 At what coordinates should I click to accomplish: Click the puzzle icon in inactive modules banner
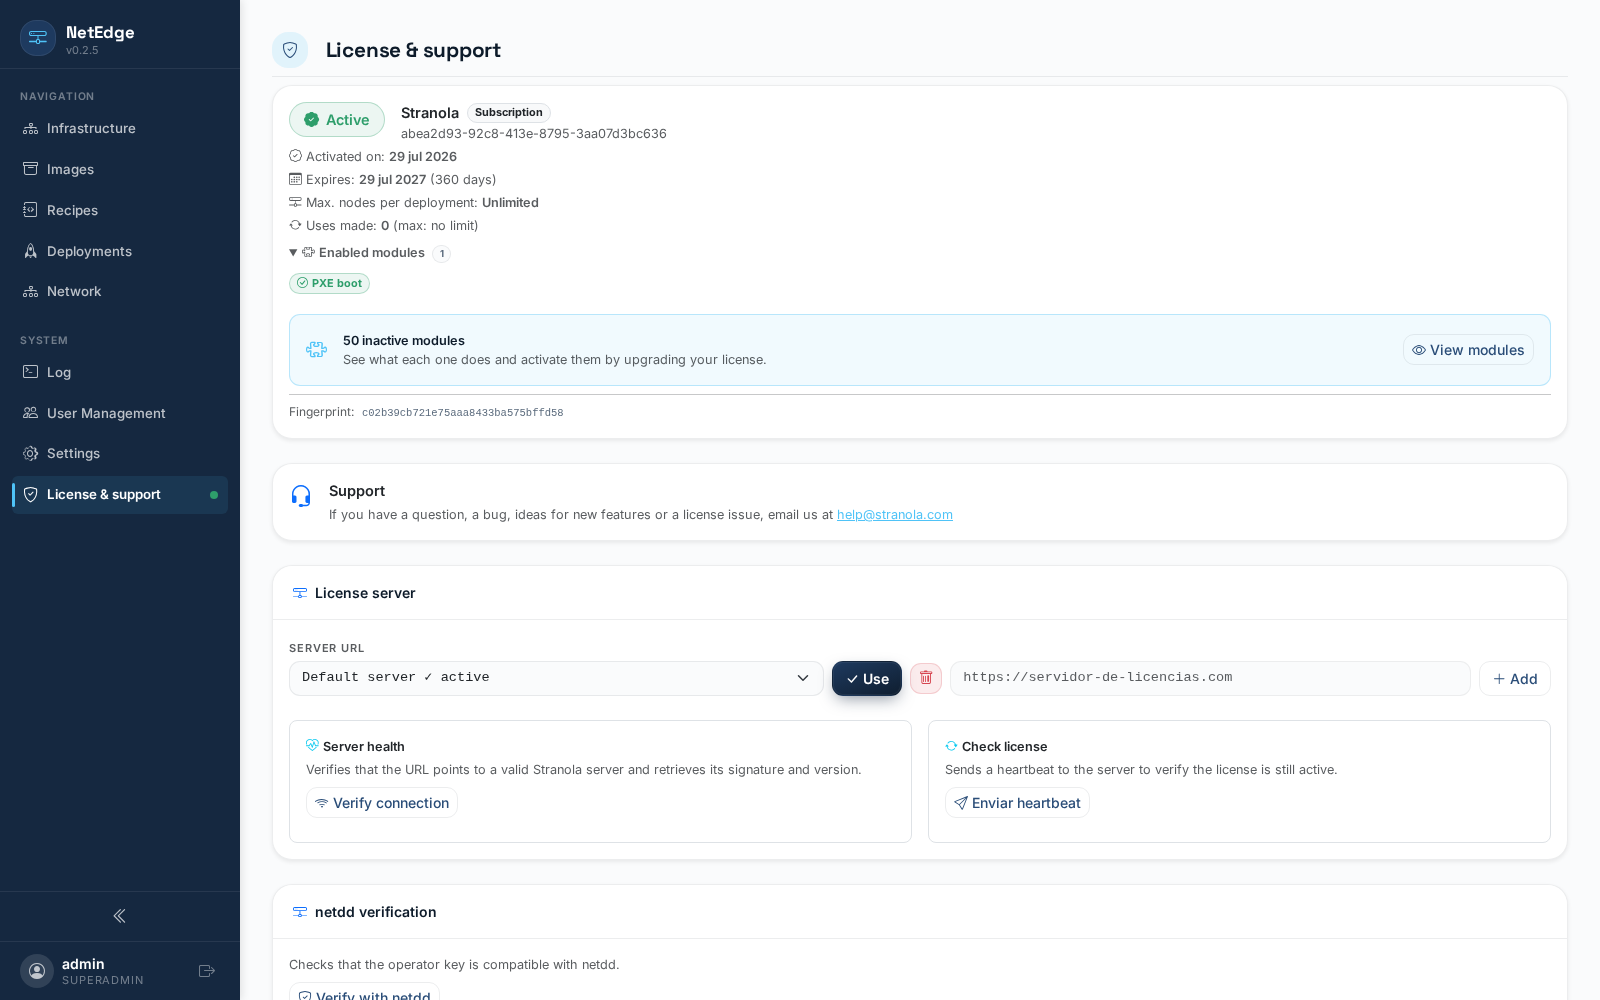click(x=317, y=350)
